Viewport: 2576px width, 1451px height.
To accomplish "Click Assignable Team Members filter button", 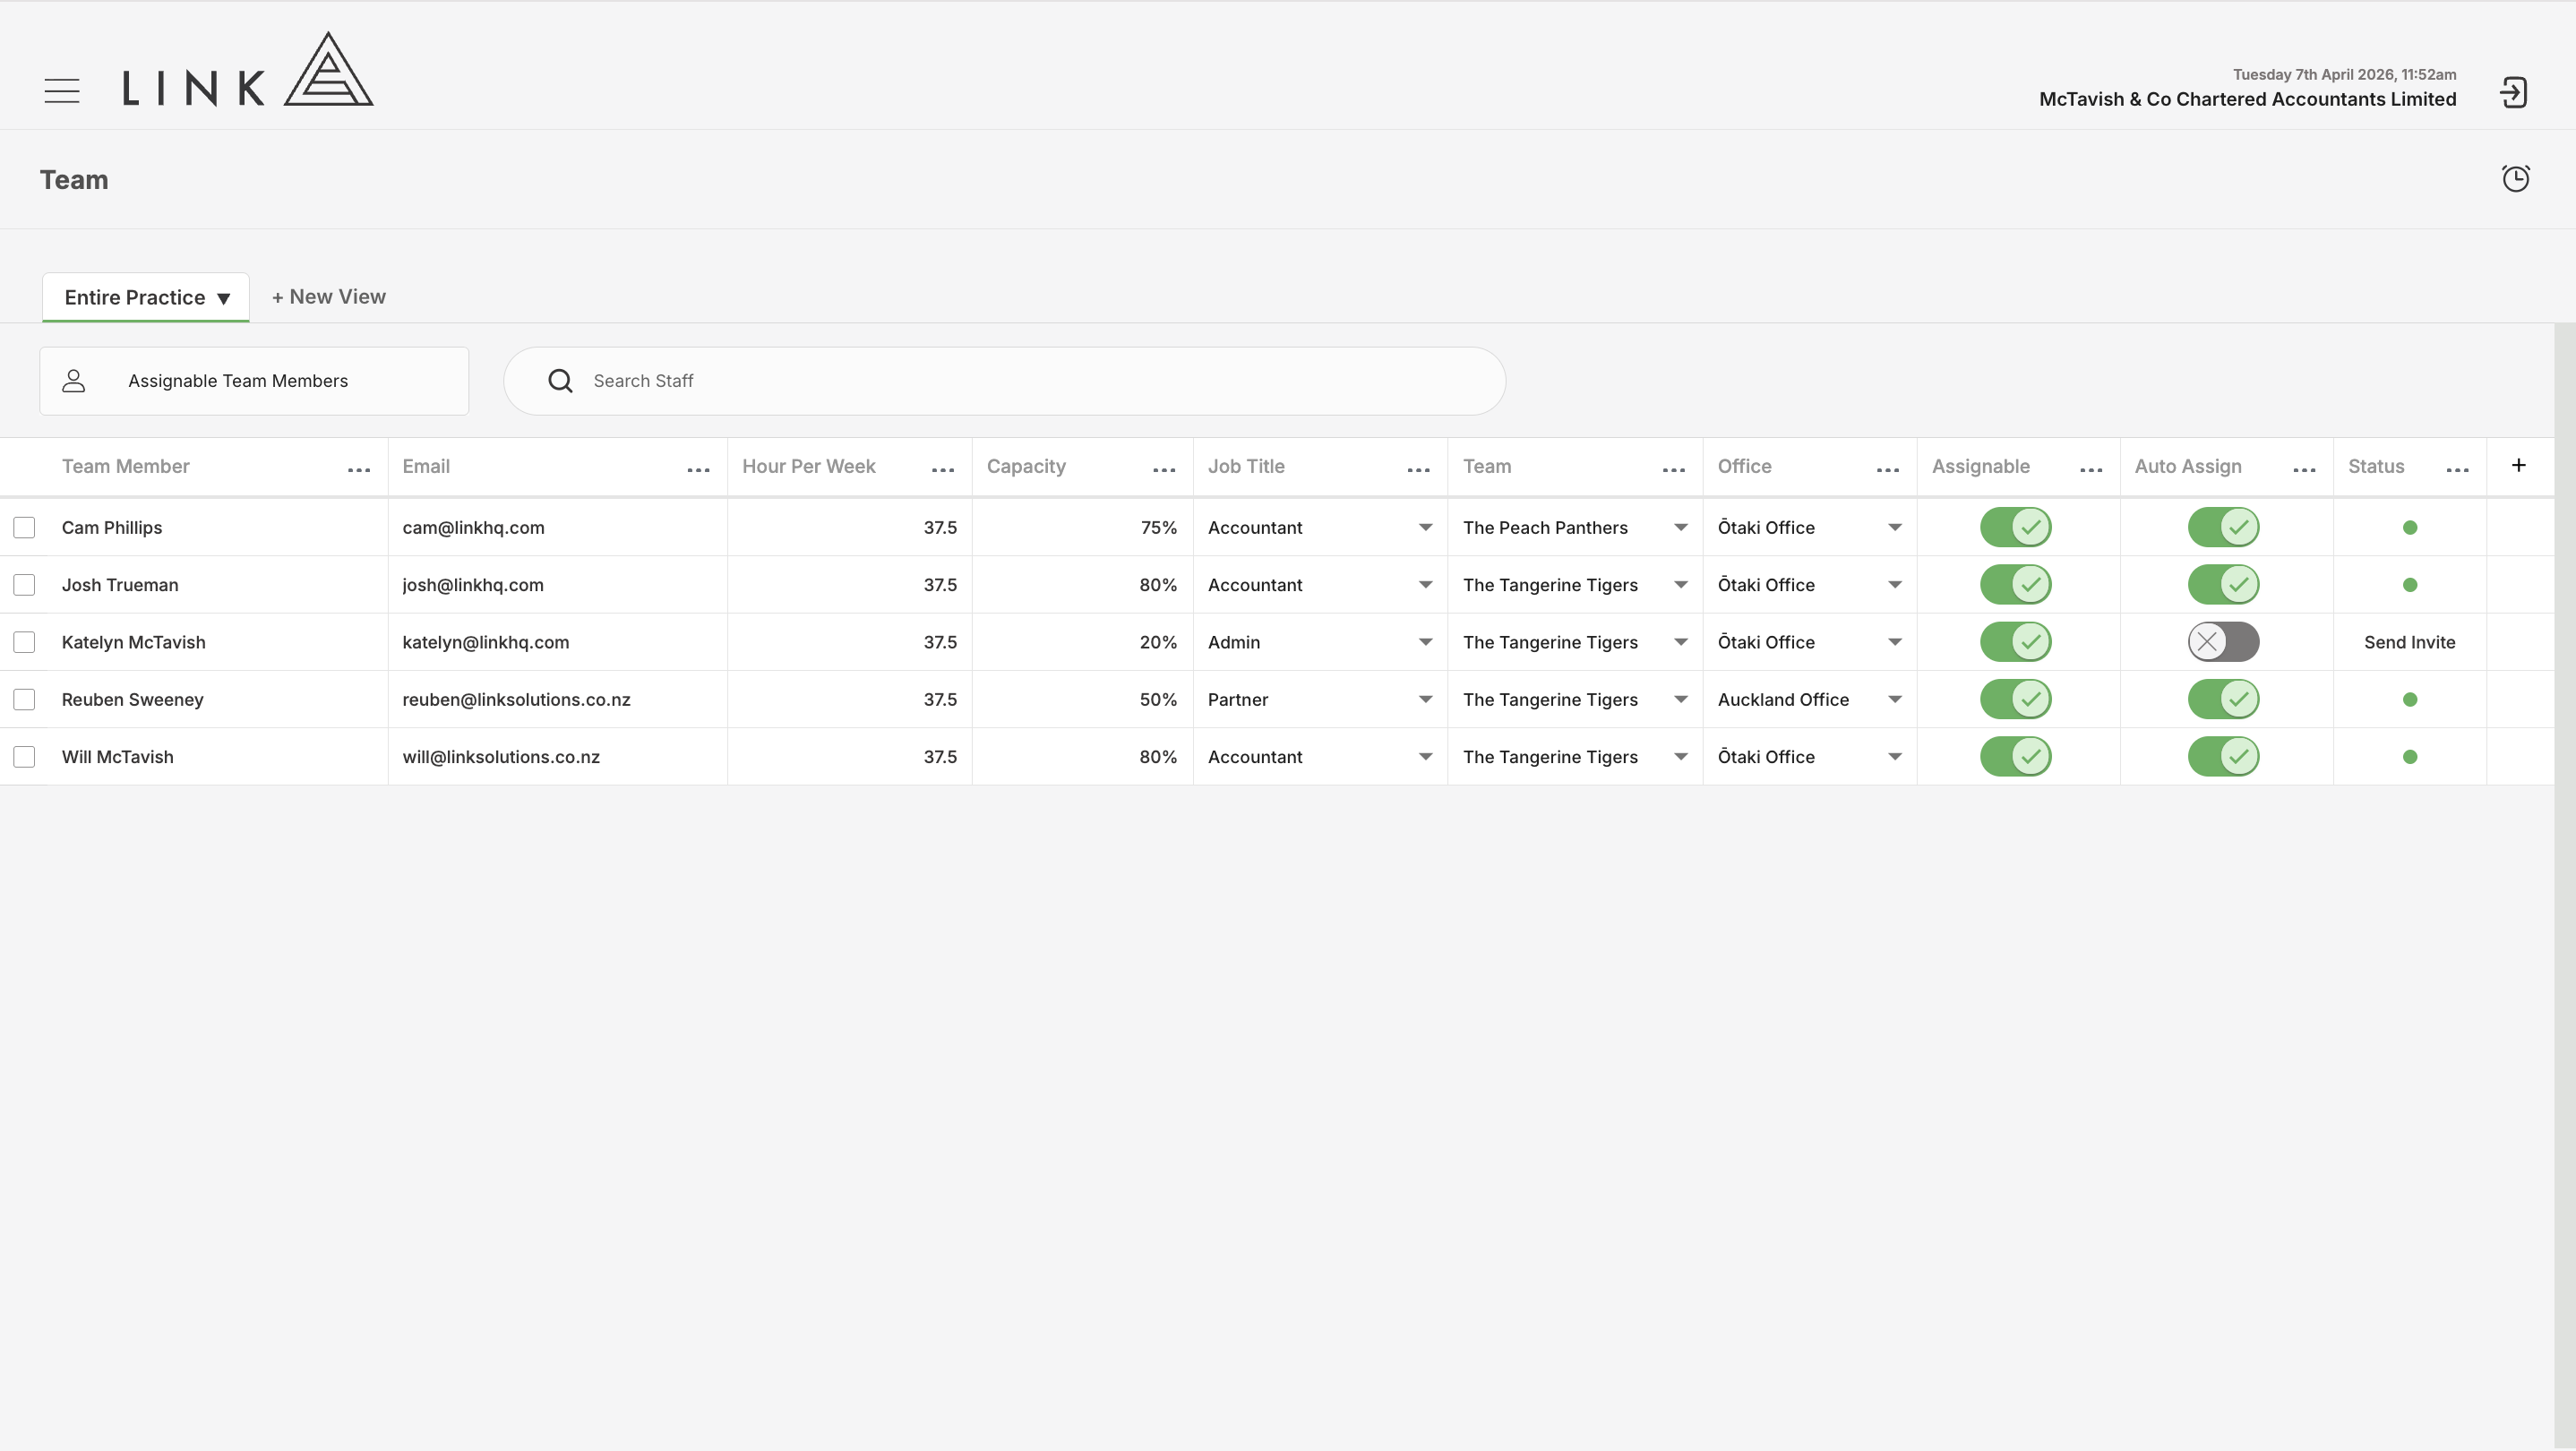I will (254, 381).
